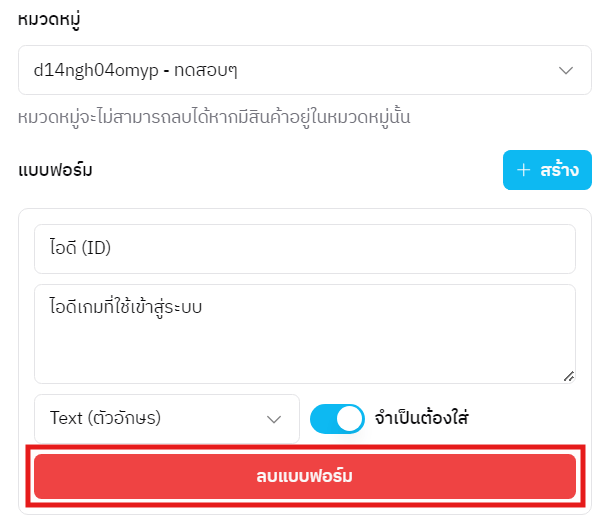Click the chevron arrow of the หมวดหมู่ selector

(x=566, y=70)
